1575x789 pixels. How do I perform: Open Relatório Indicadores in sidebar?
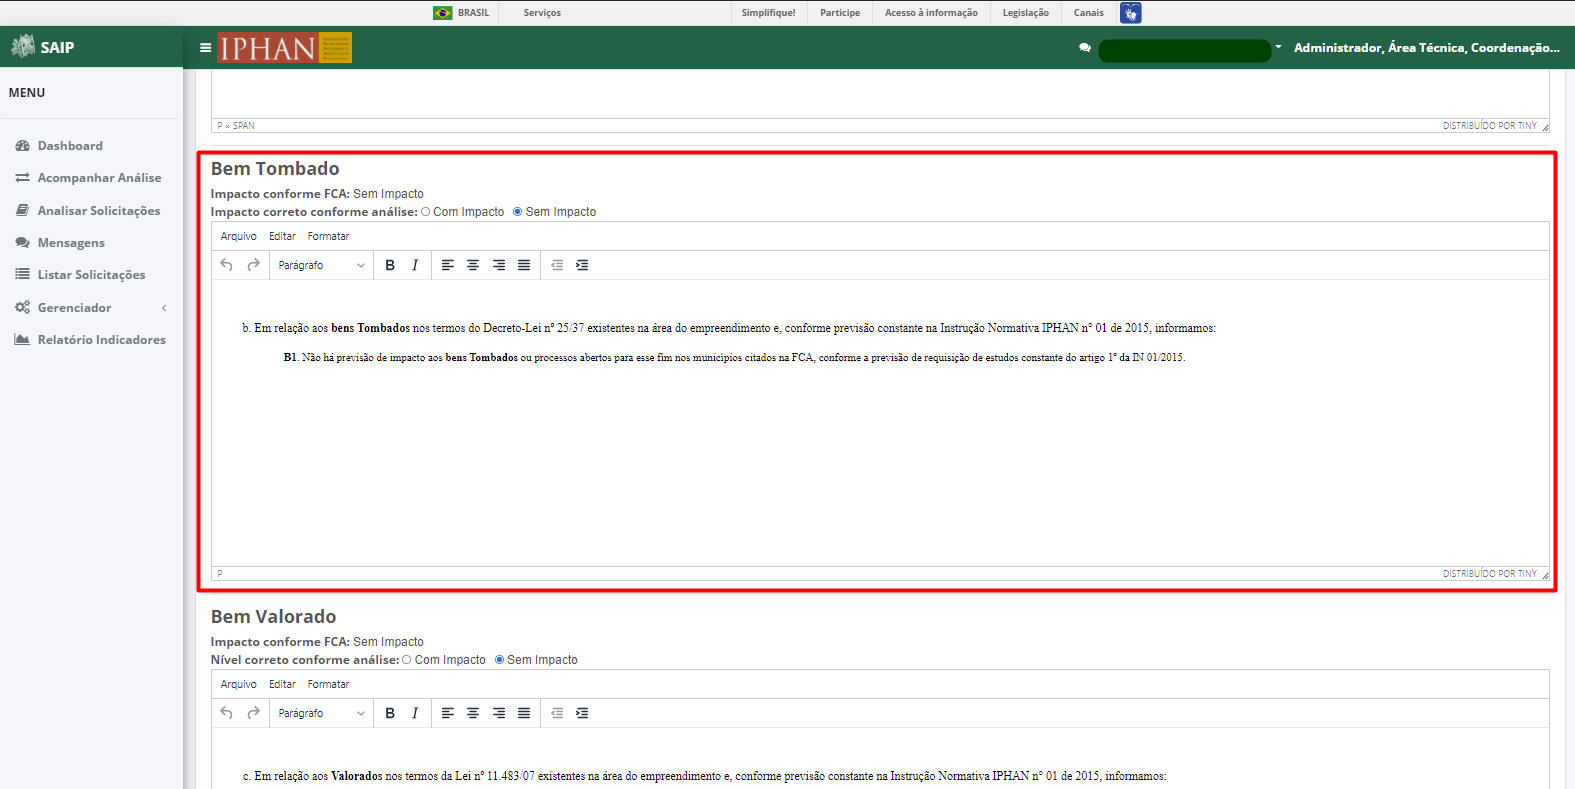pos(91,340)
